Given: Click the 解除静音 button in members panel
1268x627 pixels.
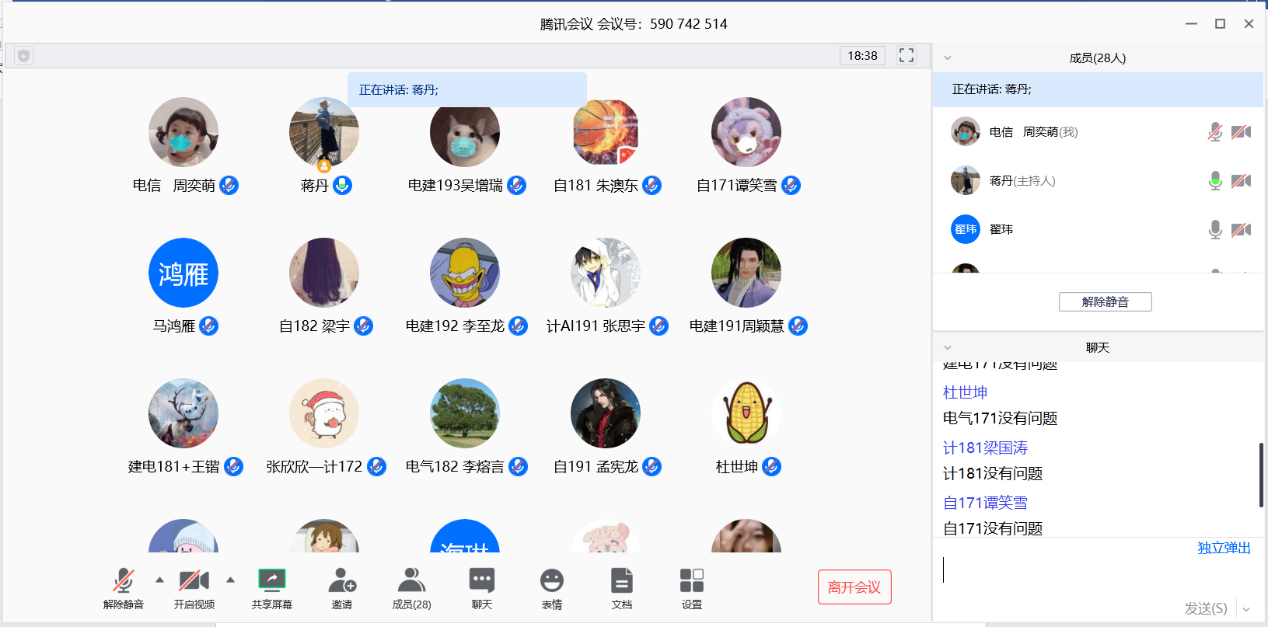Looking at the screenshot, I should click(1105, 301).
